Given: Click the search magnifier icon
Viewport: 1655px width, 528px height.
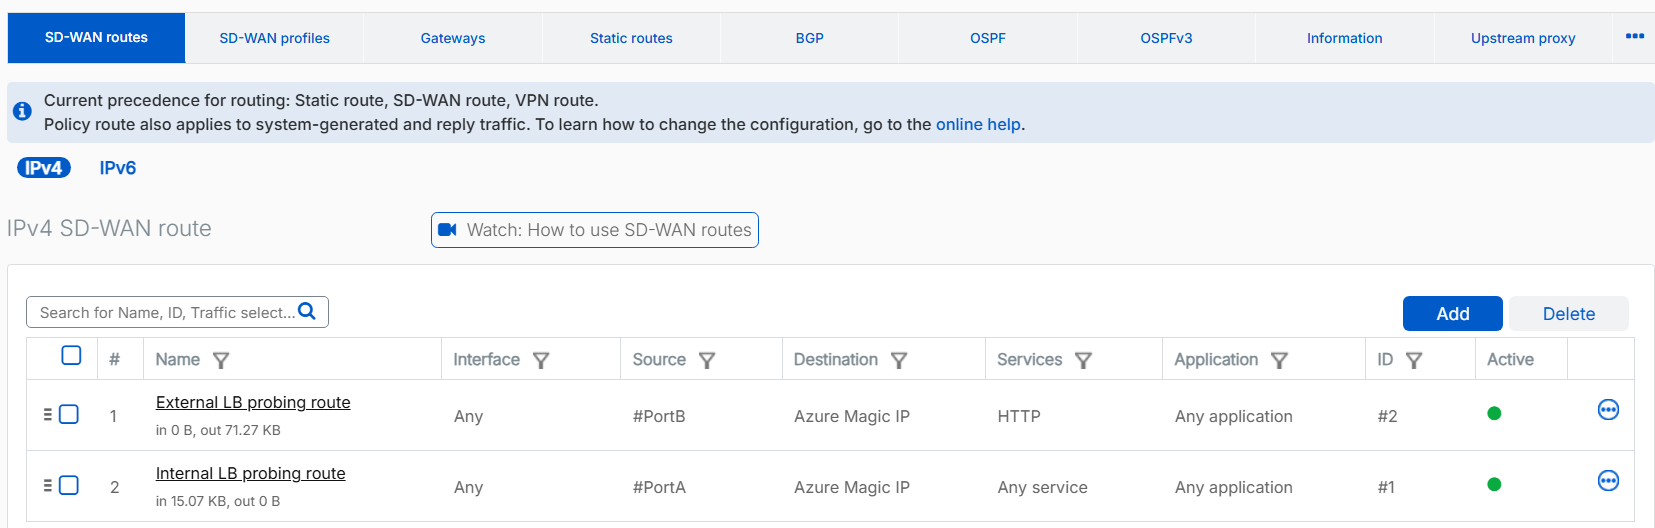Looking at the screenshot, I should coord(307,312).
